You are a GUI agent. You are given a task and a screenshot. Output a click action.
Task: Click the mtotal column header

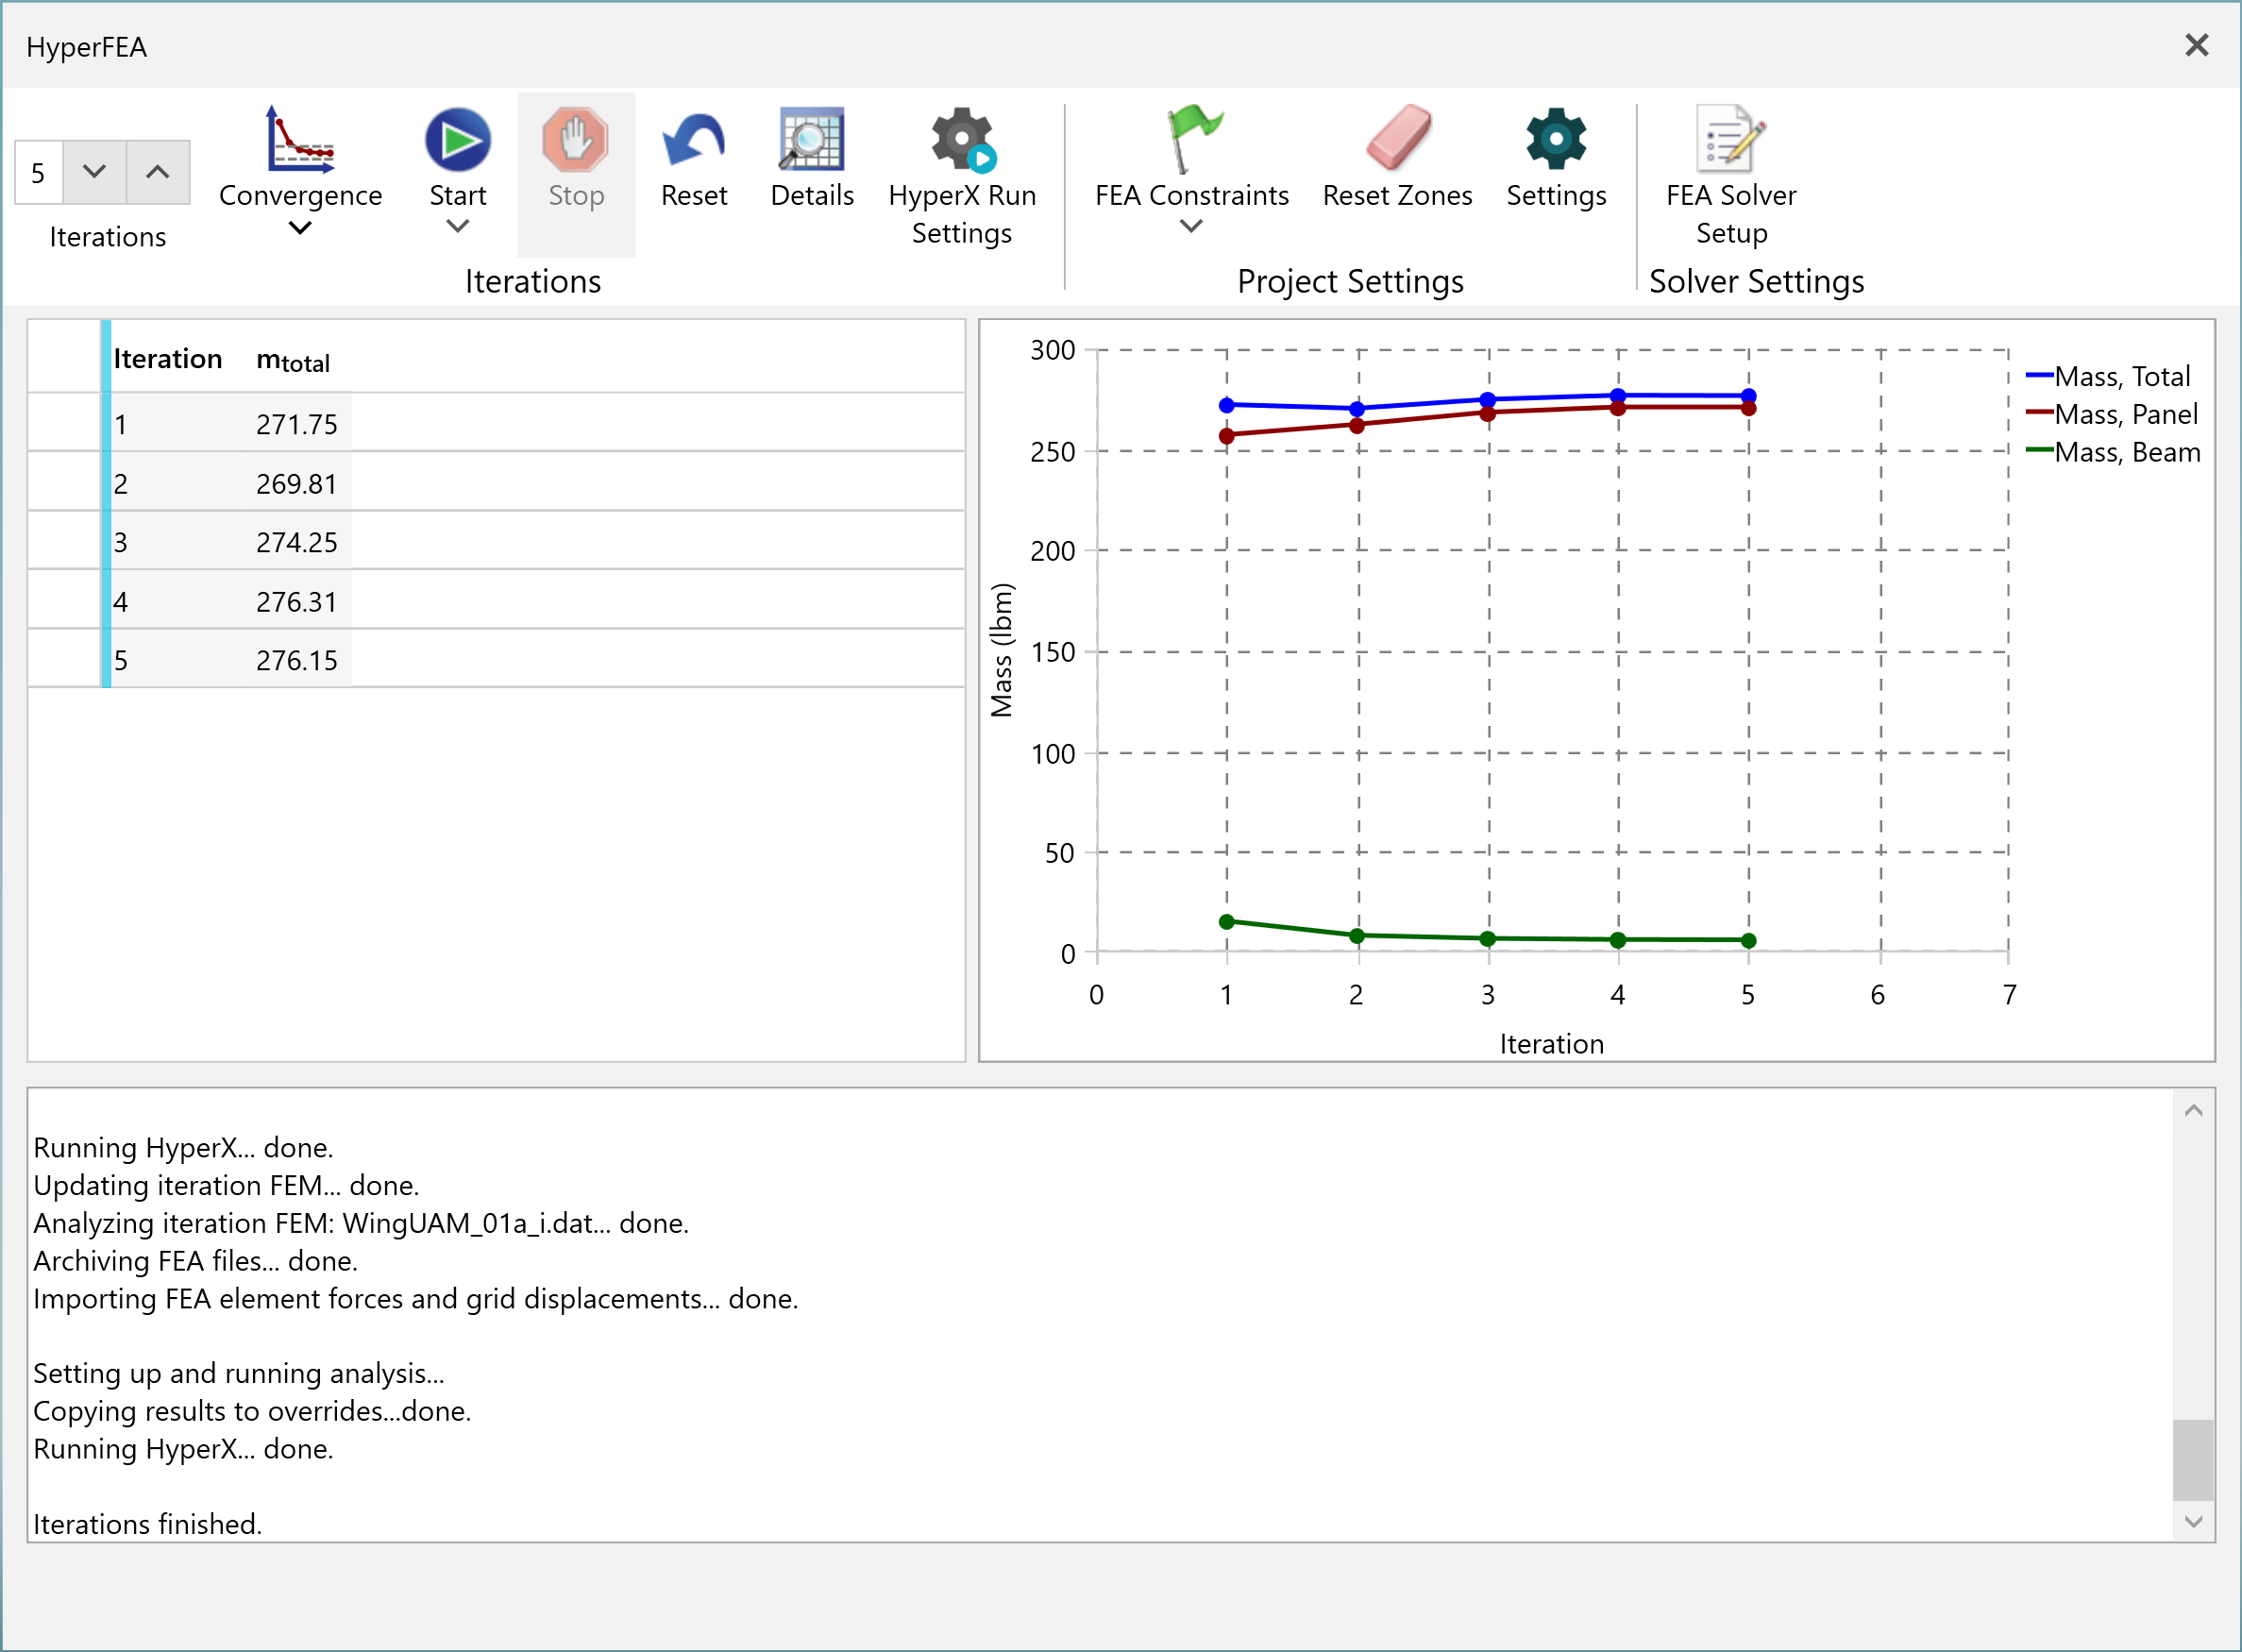pos(293,360)
